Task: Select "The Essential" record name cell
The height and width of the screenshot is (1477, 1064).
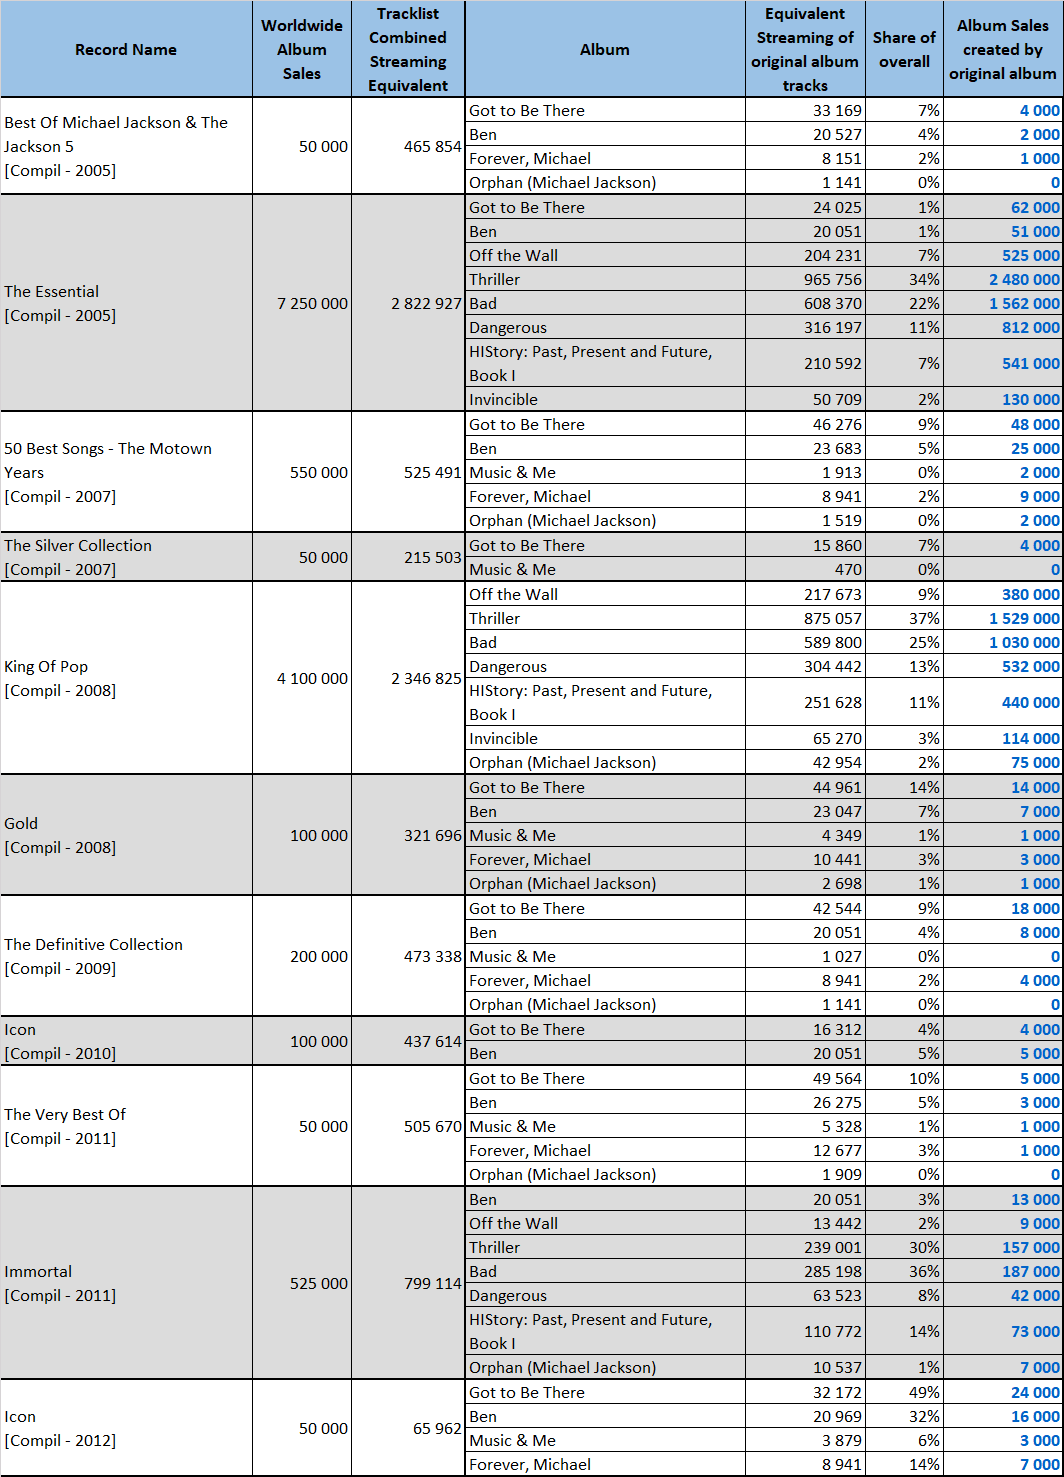Action: click(126, 303)
